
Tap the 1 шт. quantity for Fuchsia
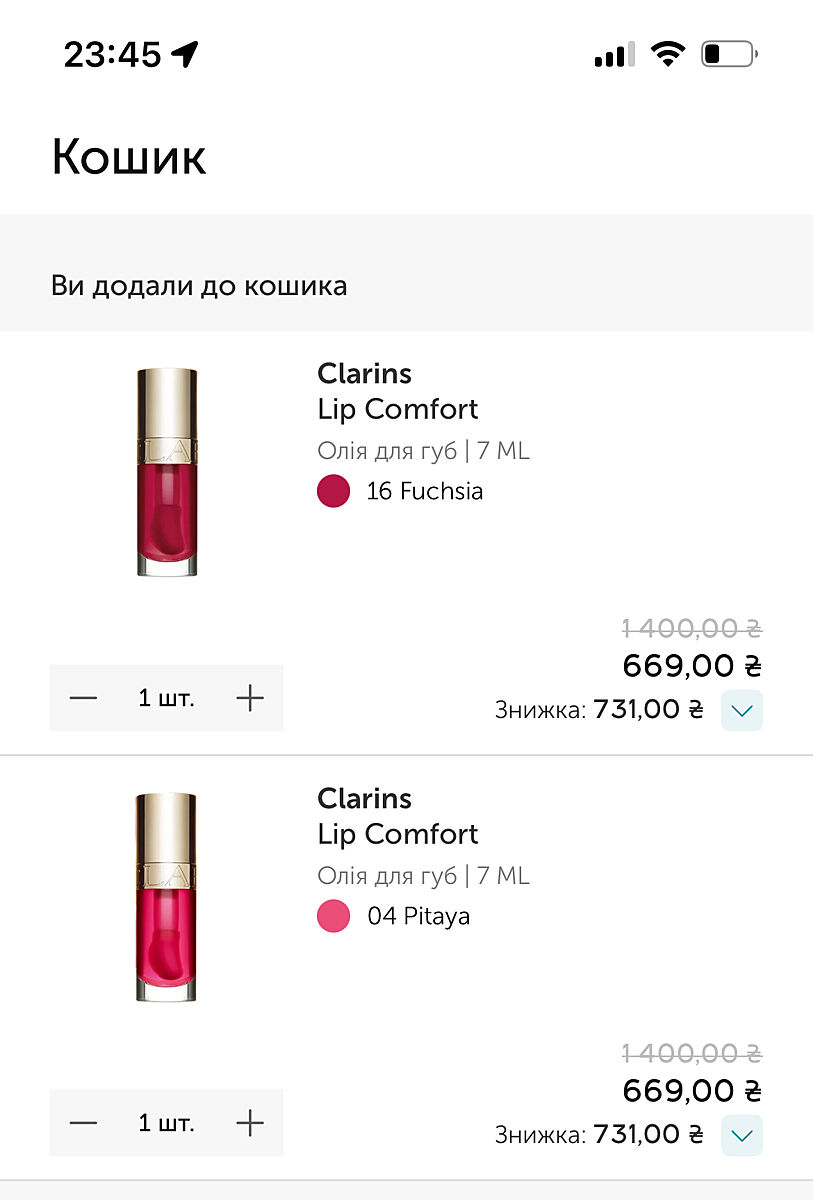coord(166,698)
